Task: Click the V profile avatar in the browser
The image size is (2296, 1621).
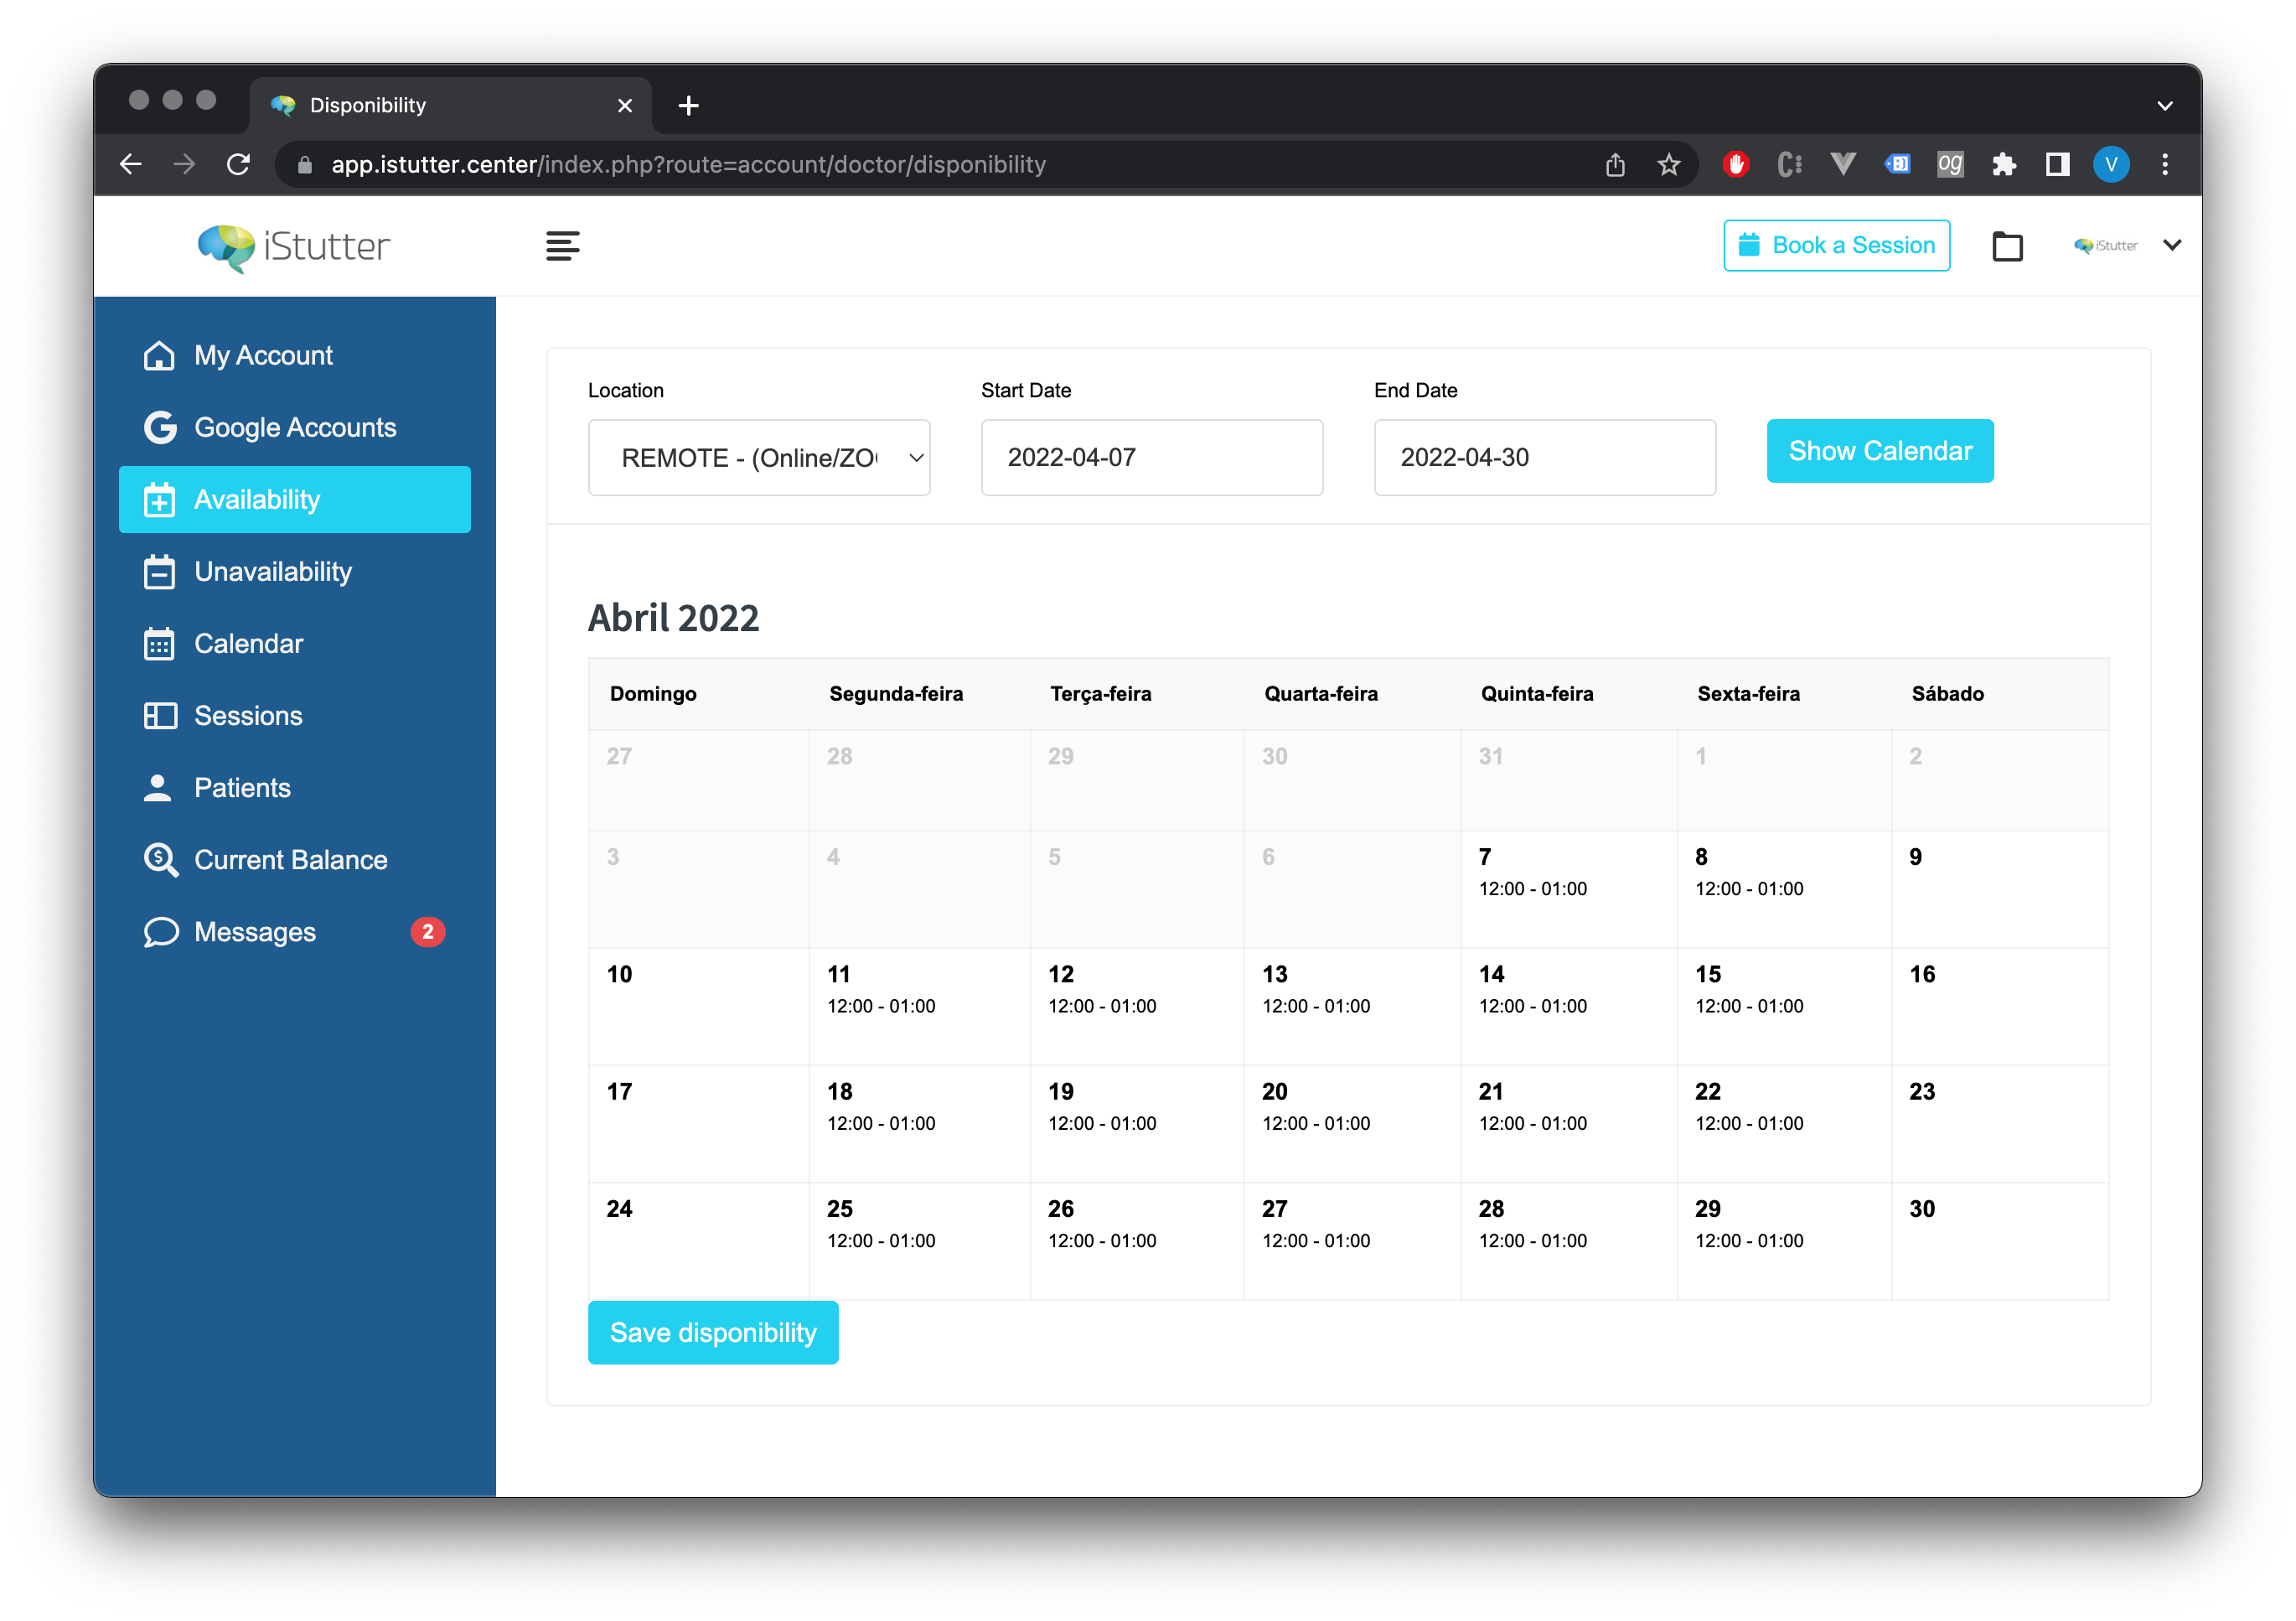Action: tap(2111, 164)
